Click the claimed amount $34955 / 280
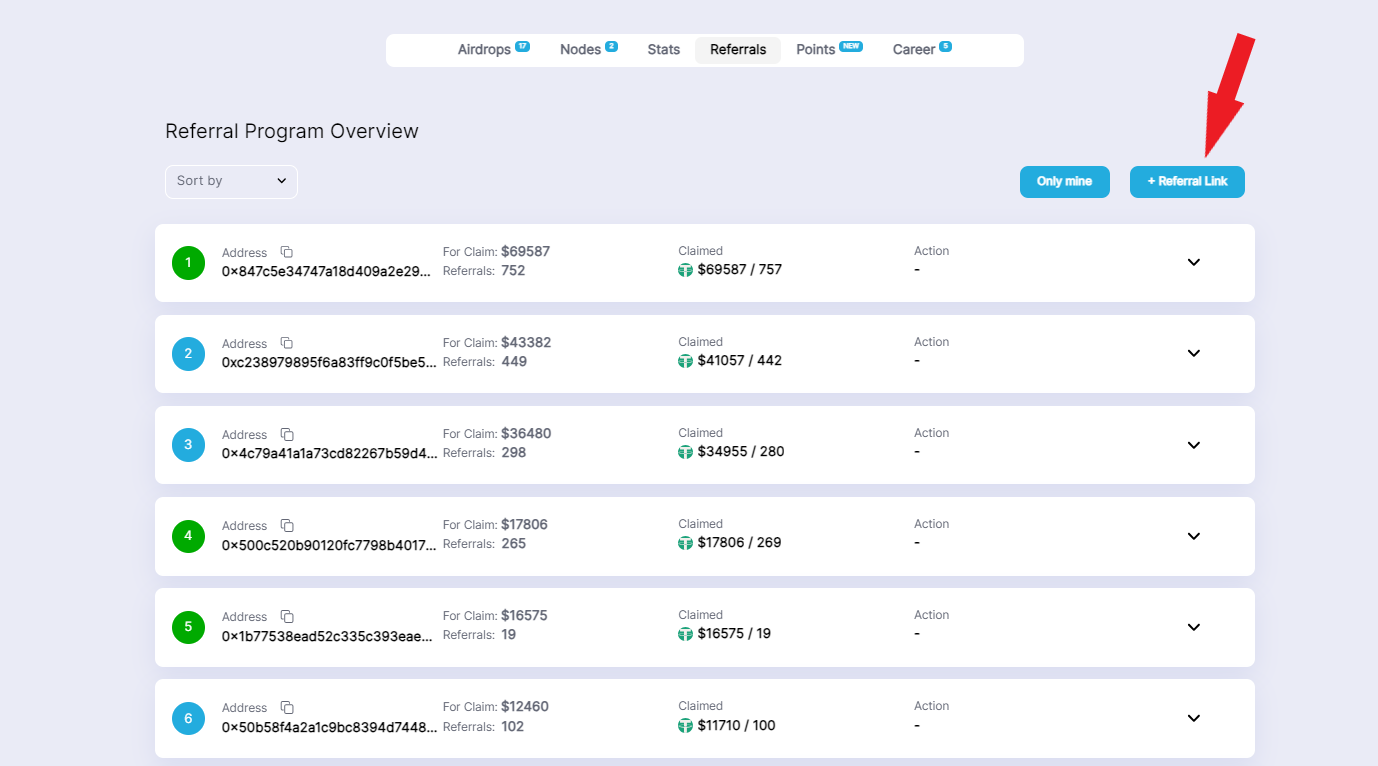Viewport: 1378px width, 766px height. (x=741, y=452)
